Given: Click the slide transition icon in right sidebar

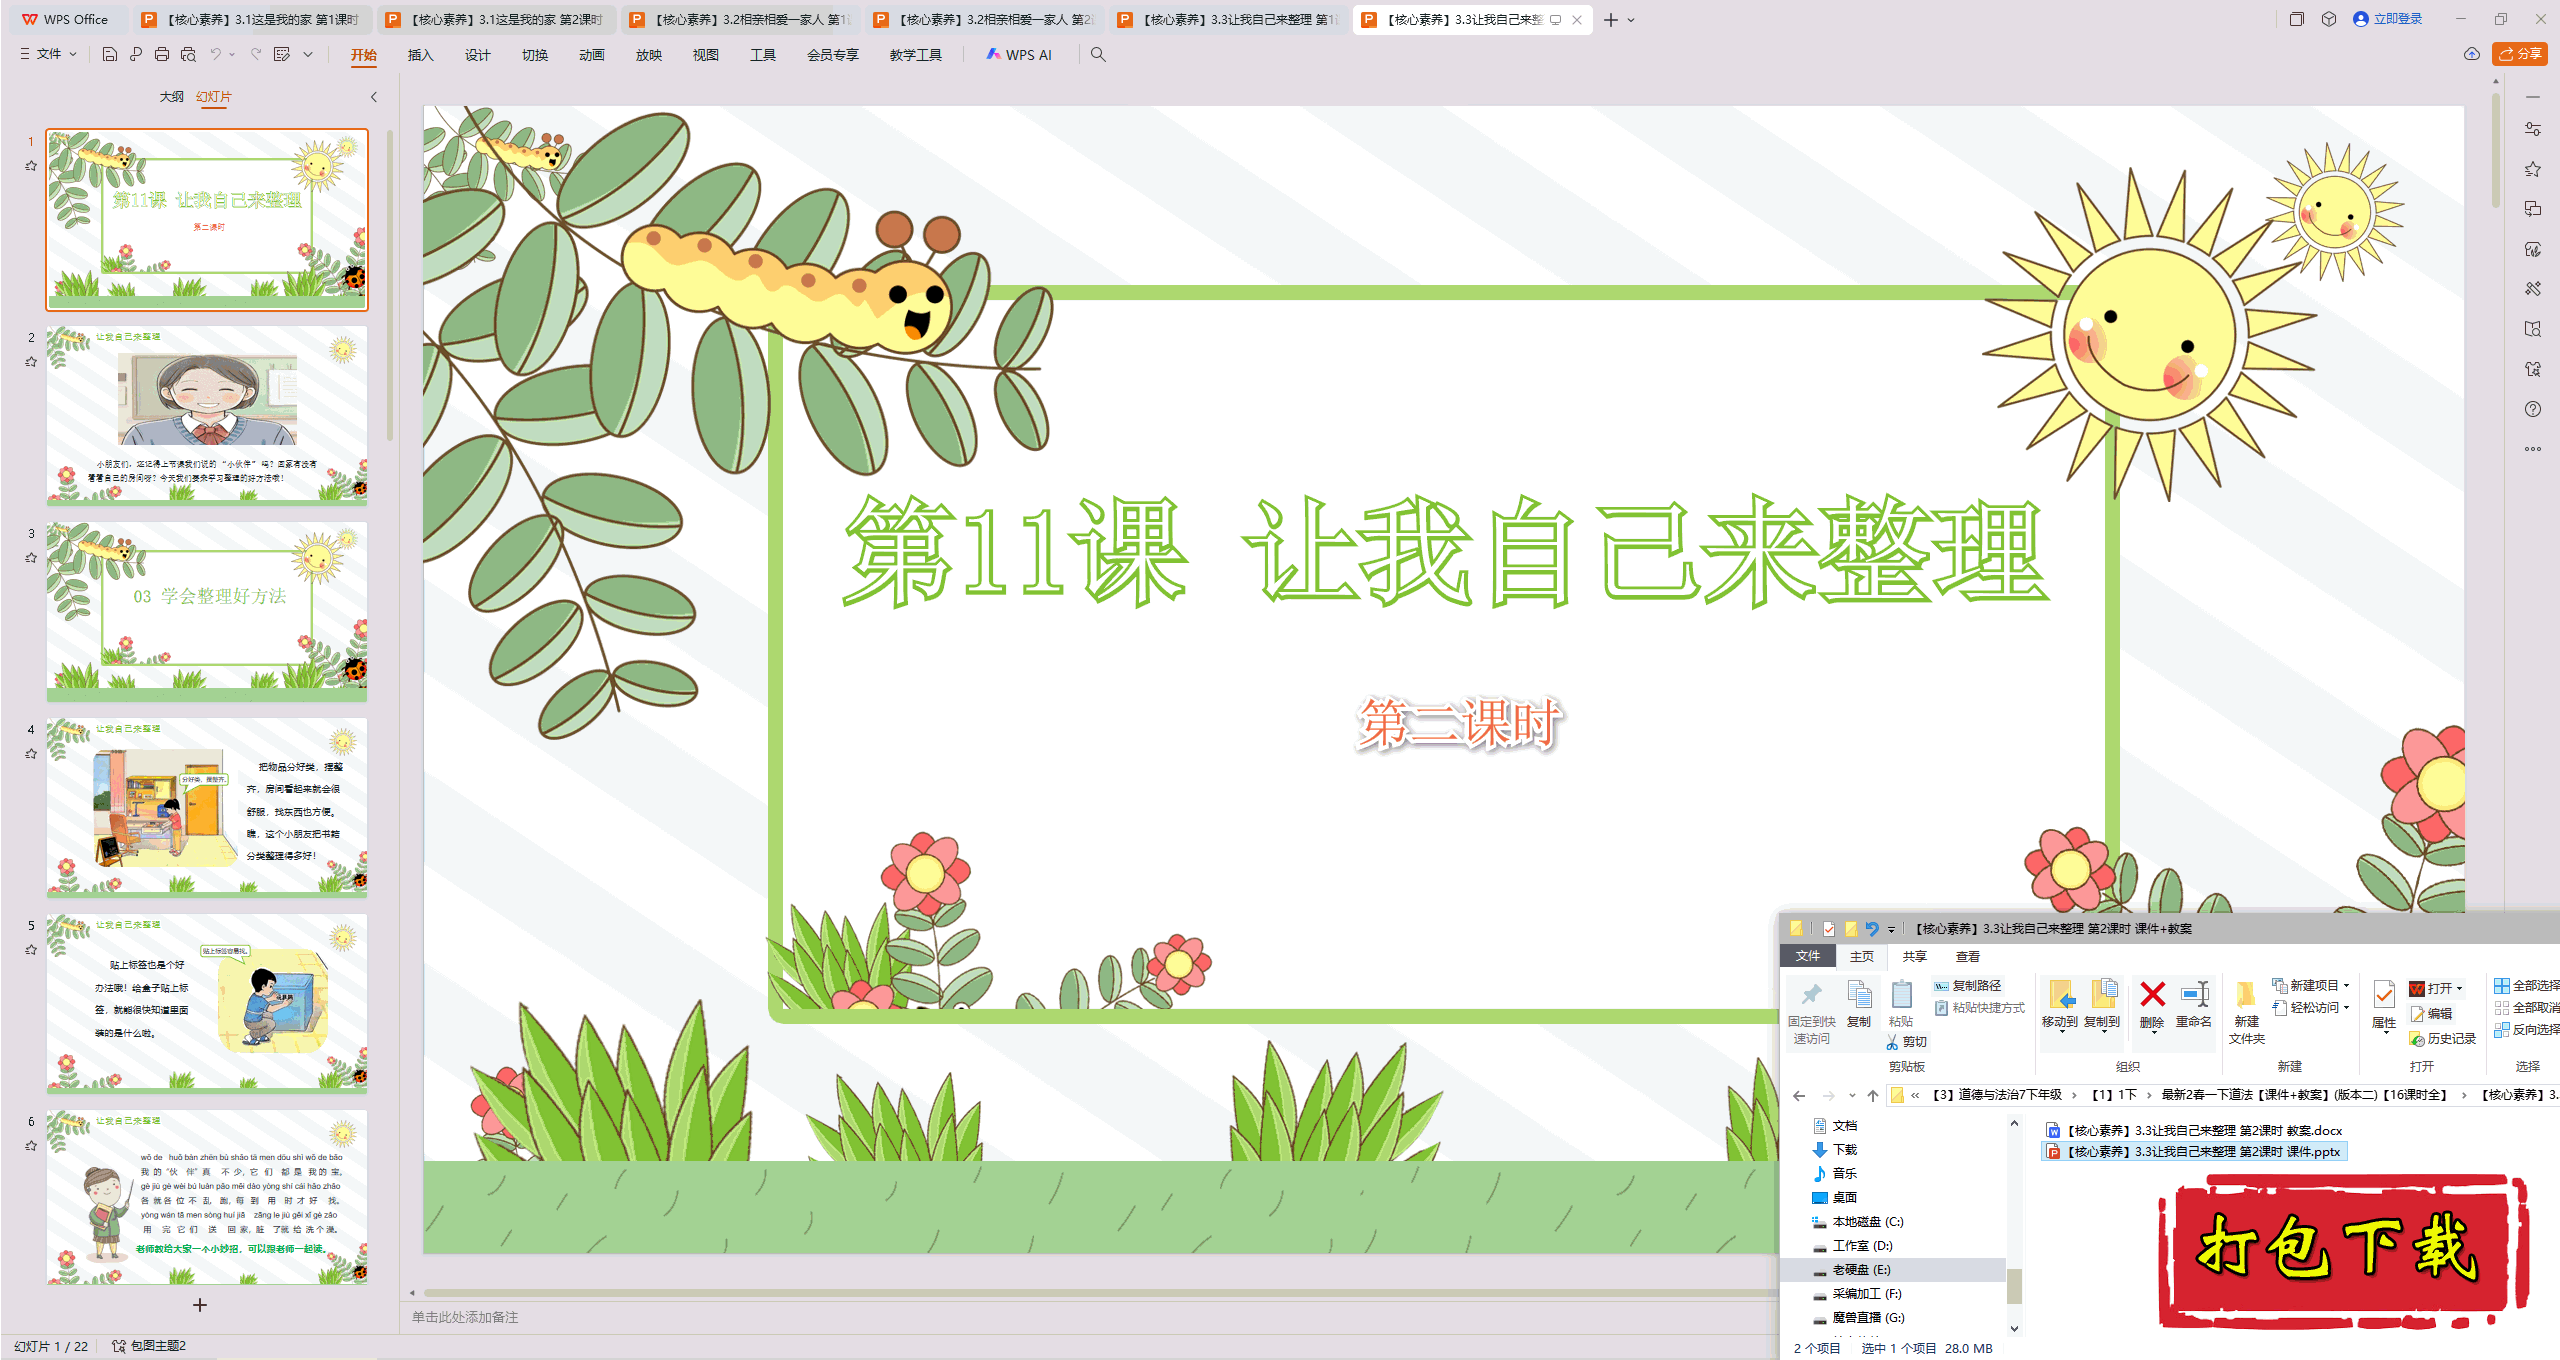Looking at the screenshot, I should (2533, 209).
